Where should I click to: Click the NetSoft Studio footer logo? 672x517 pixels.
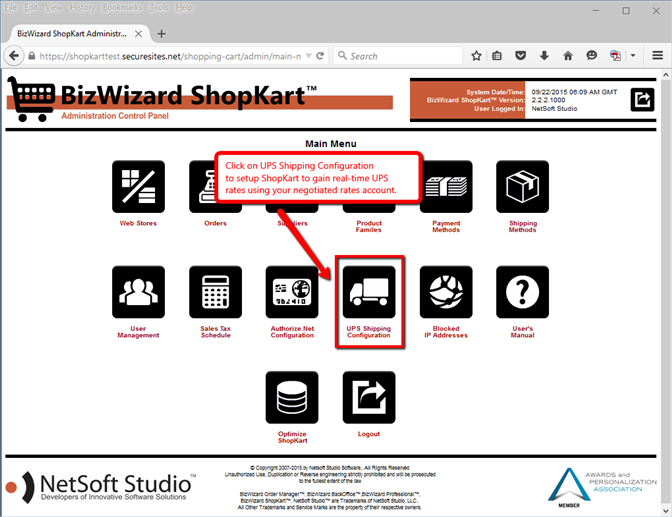click(101, 487)
